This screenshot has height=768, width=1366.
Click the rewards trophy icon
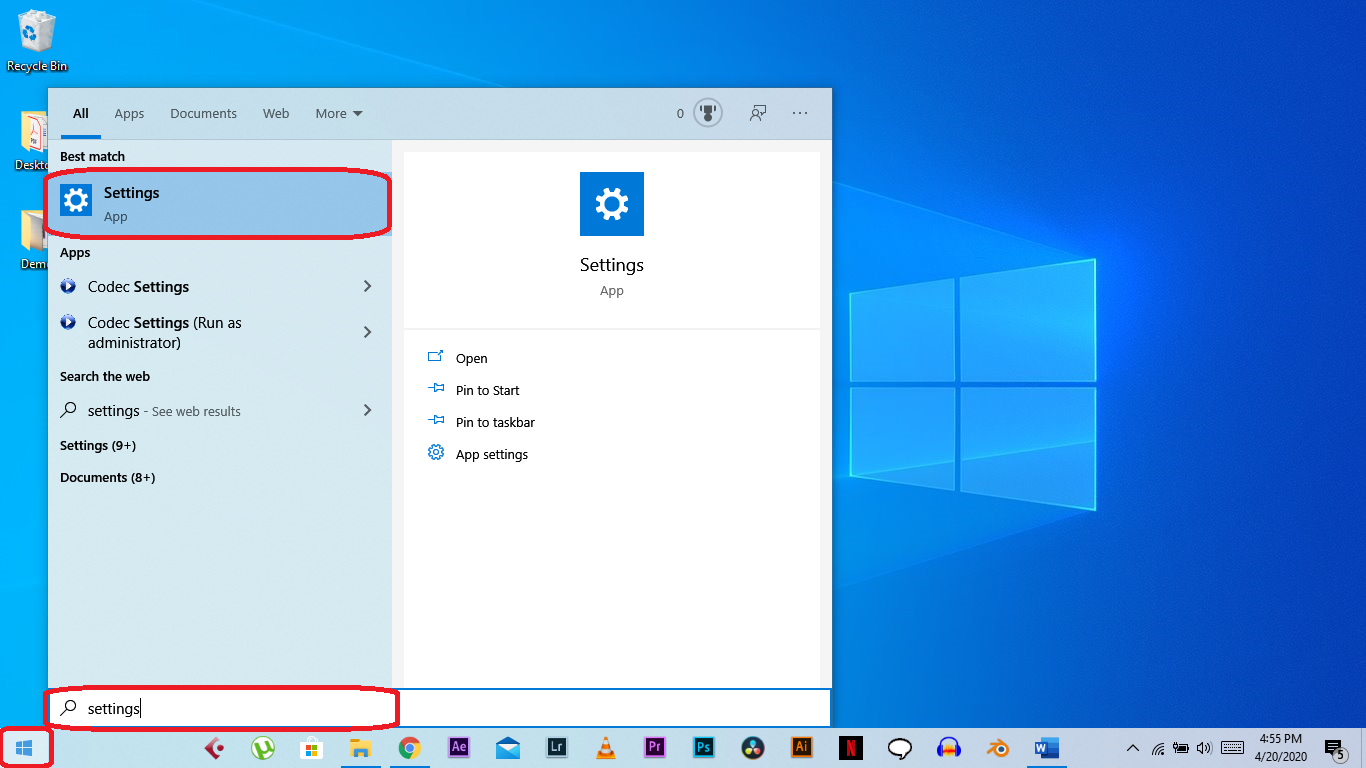click(x=708, y=113)
